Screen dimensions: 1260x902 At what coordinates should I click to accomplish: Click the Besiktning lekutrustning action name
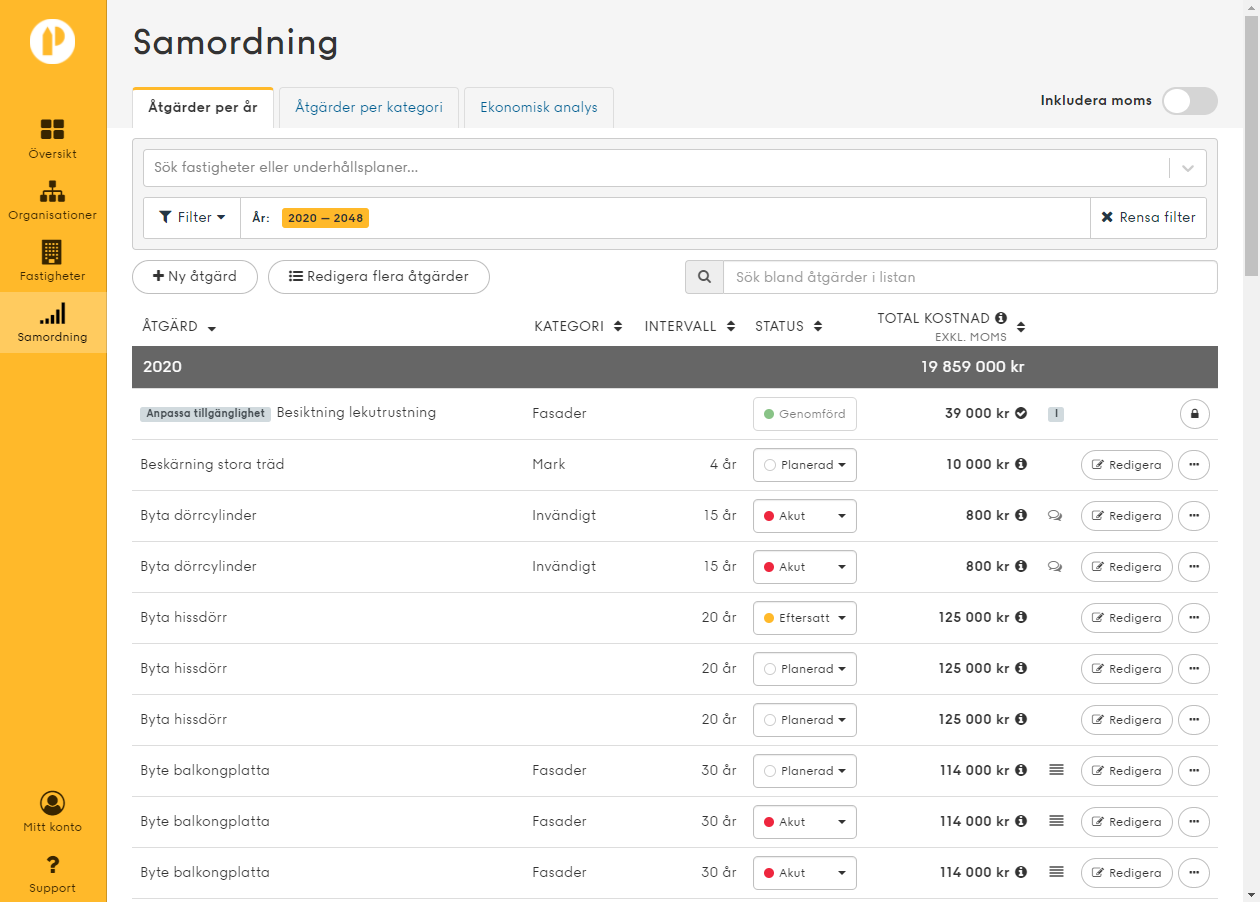click(356, 412)
